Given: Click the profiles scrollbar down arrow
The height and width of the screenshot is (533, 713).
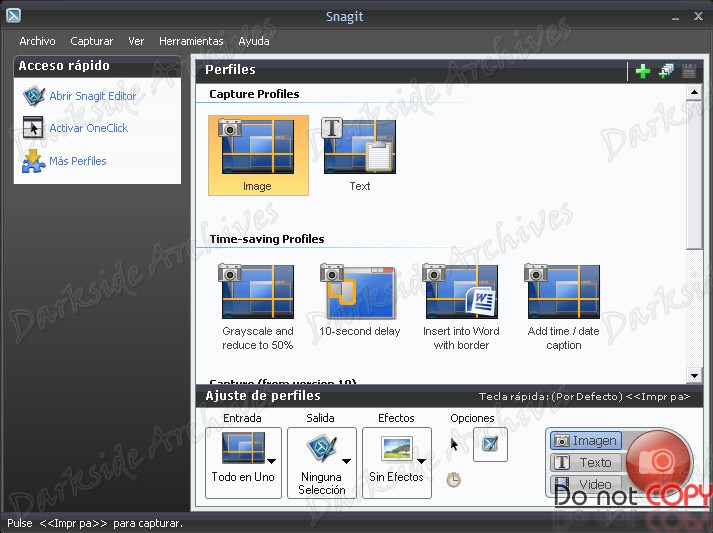Looking at the screenshot, I should click(x=694, y=376).
